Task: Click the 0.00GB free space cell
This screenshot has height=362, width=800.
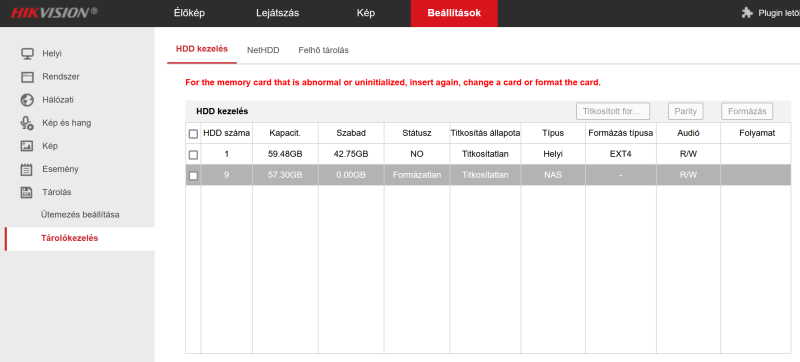Action: (351, 175)
